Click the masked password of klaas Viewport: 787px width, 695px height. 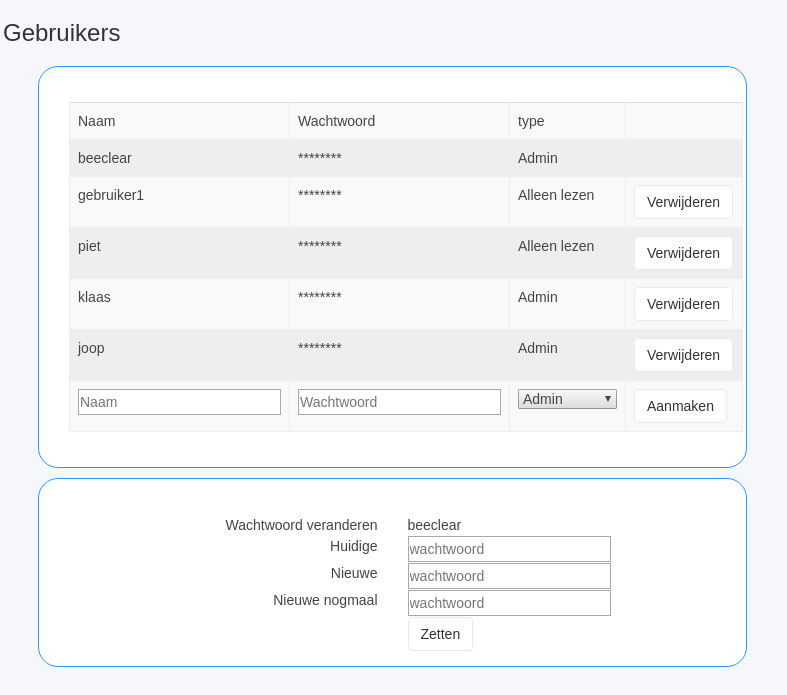[x=320, y=297]
